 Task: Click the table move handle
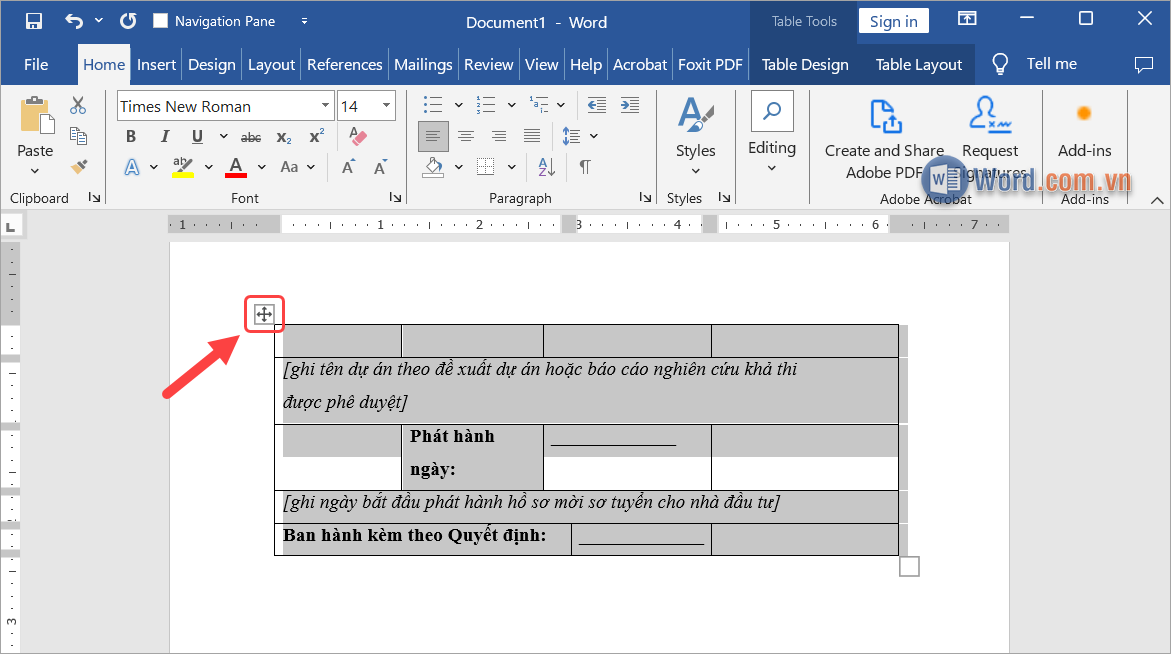pos(264,315)
